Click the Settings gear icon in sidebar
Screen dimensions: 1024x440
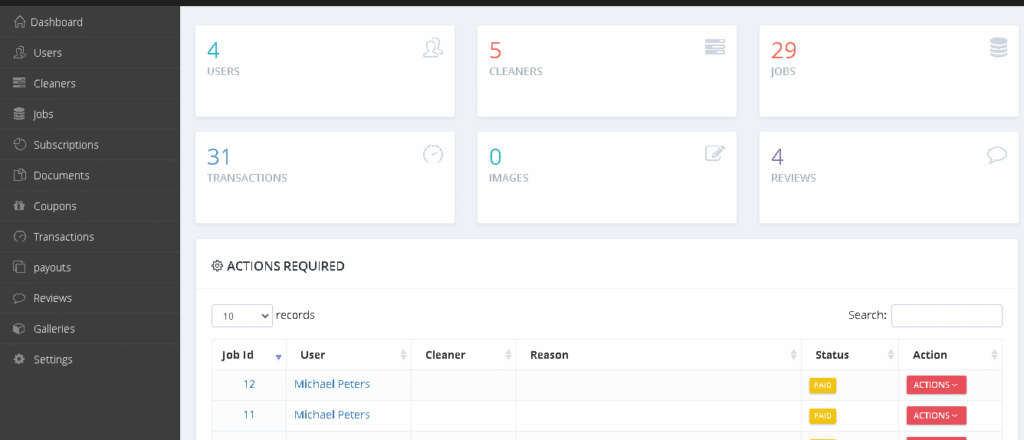point(20,360)
